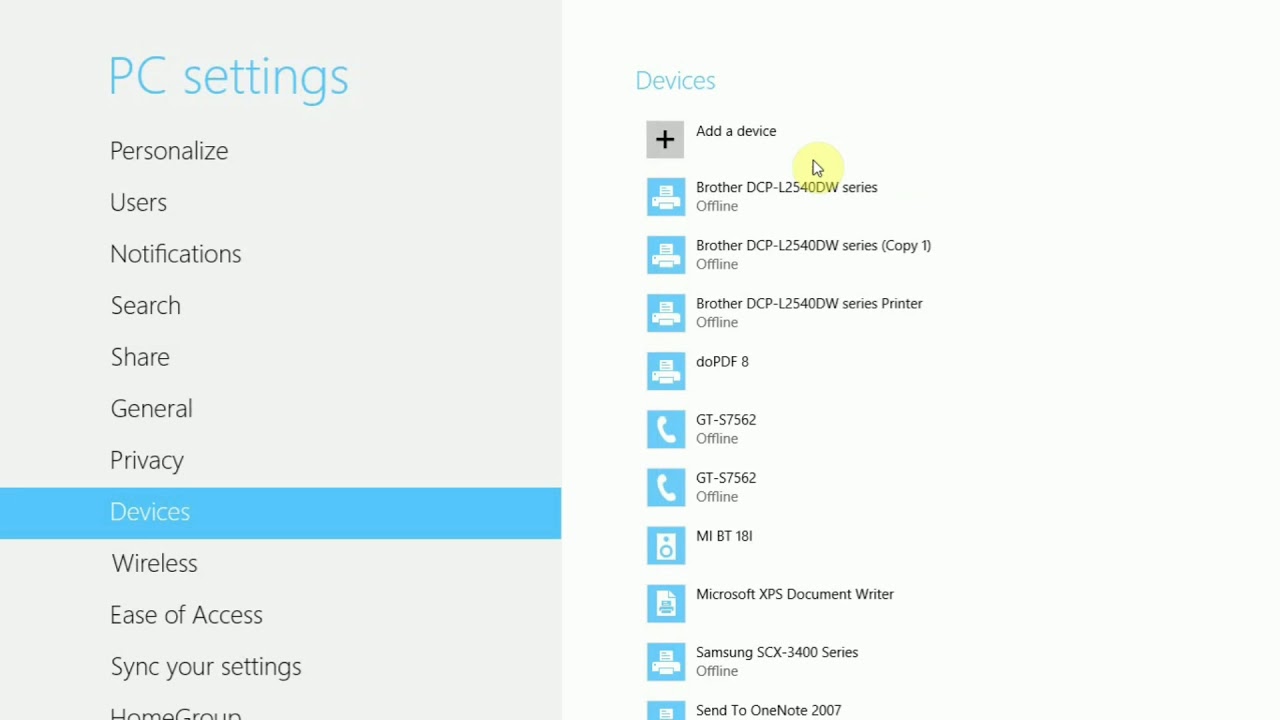The width and height of the screenshot is (1280, 720).
Task: Click Offline status under Brother series (Copy 1)
Action: 717,264
